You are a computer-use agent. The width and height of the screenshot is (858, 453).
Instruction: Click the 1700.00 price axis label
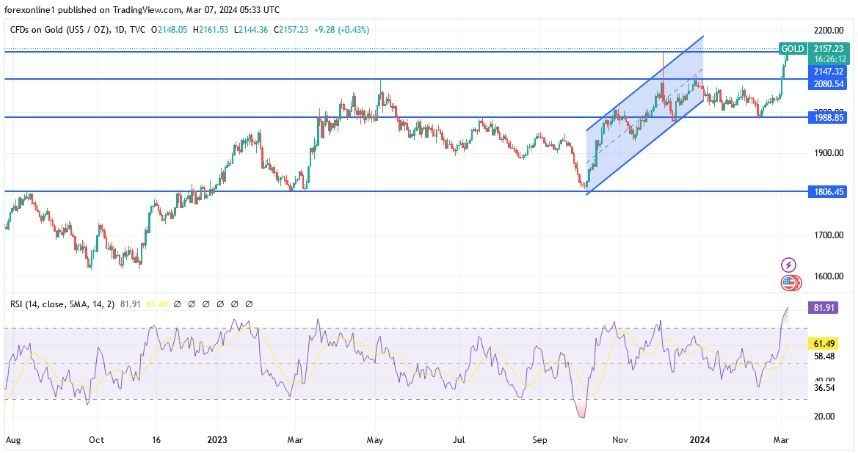(x=828, y=235)
